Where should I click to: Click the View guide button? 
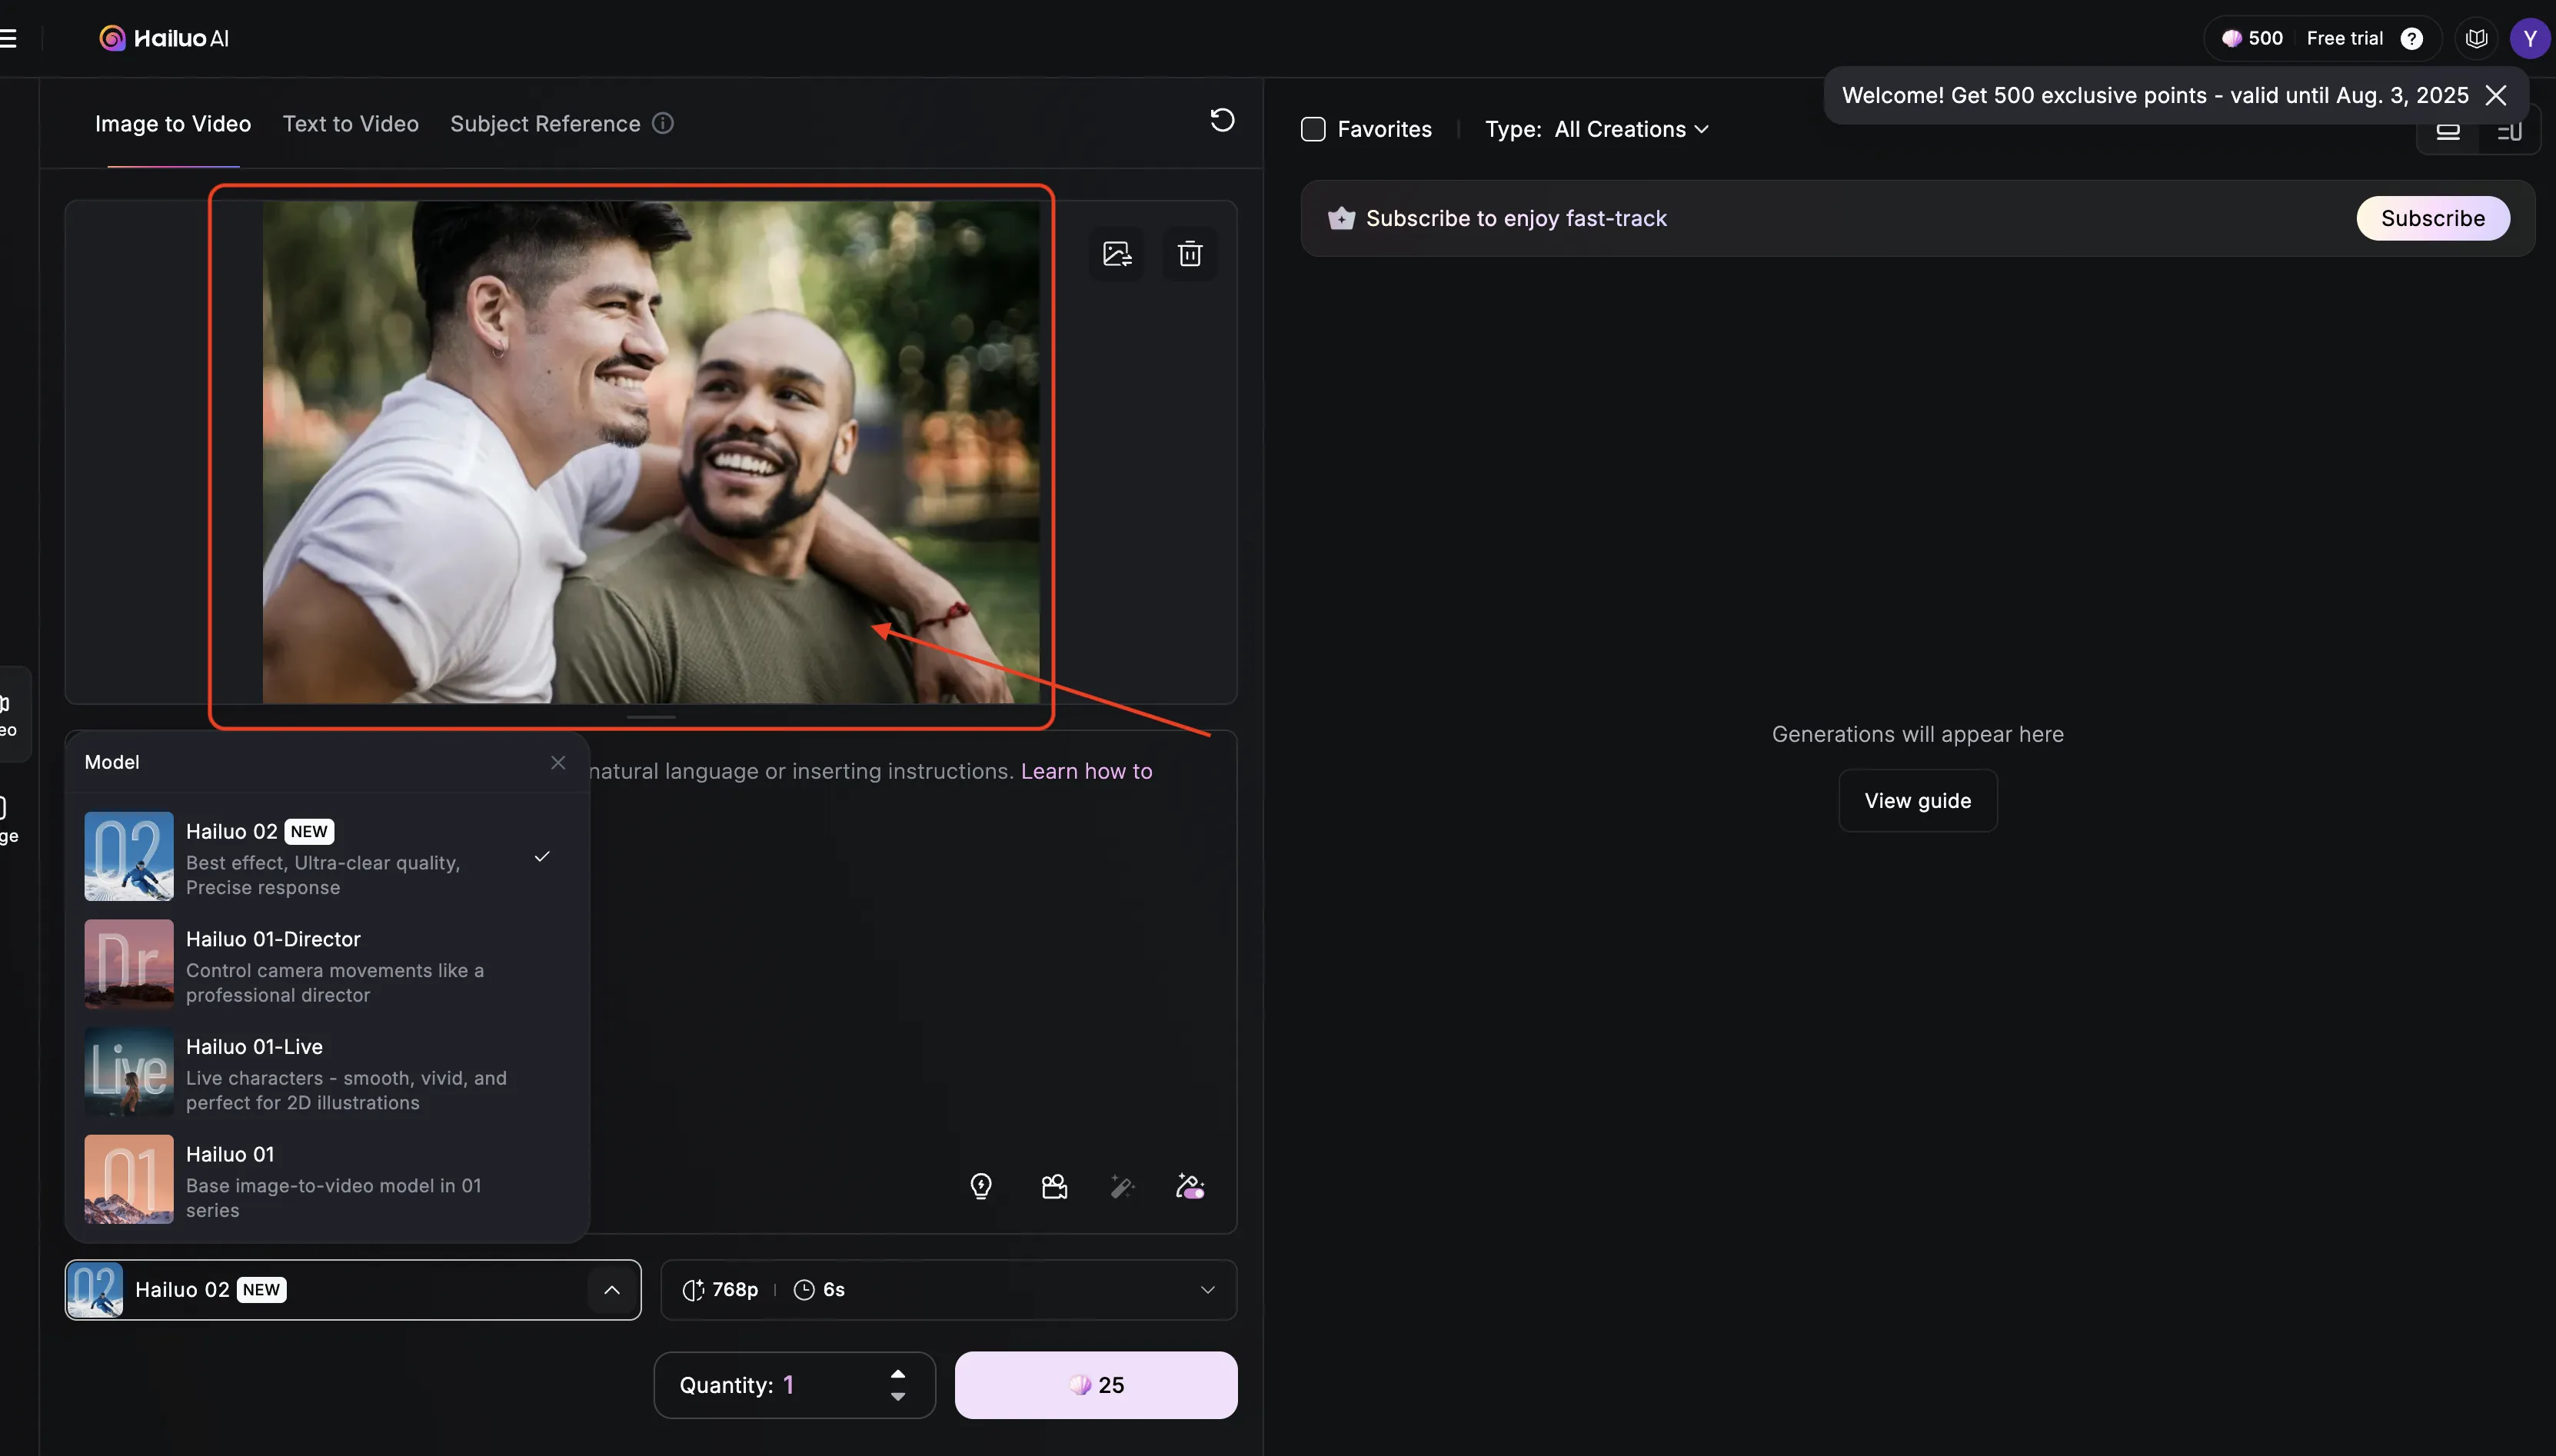tap(1917, 800)
